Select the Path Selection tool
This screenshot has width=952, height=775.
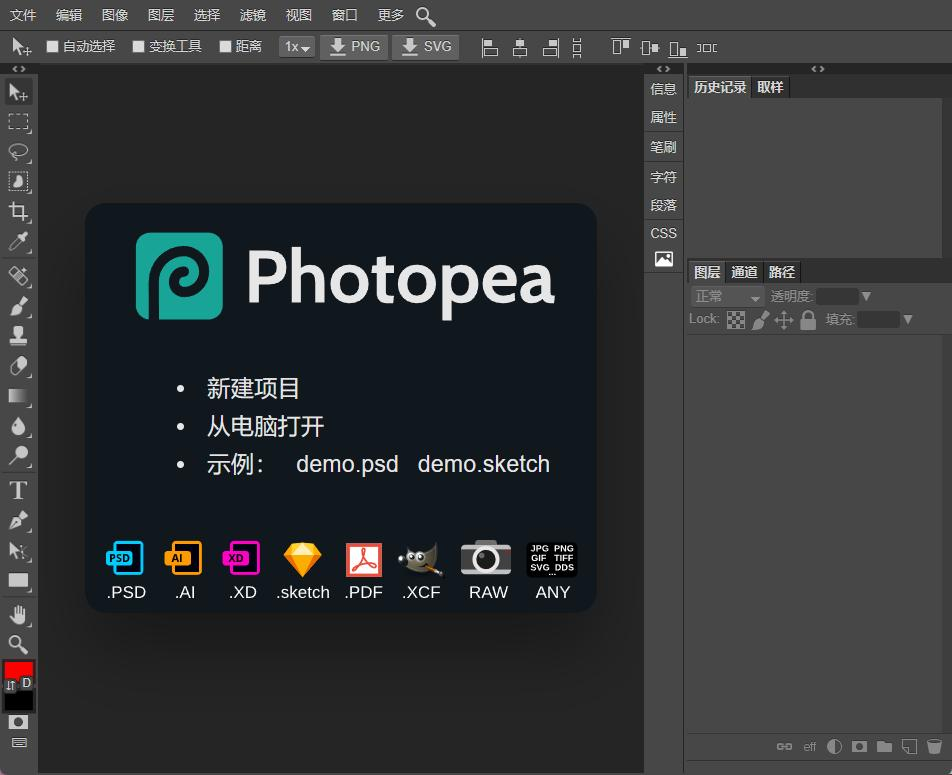(x=18, y=551)
